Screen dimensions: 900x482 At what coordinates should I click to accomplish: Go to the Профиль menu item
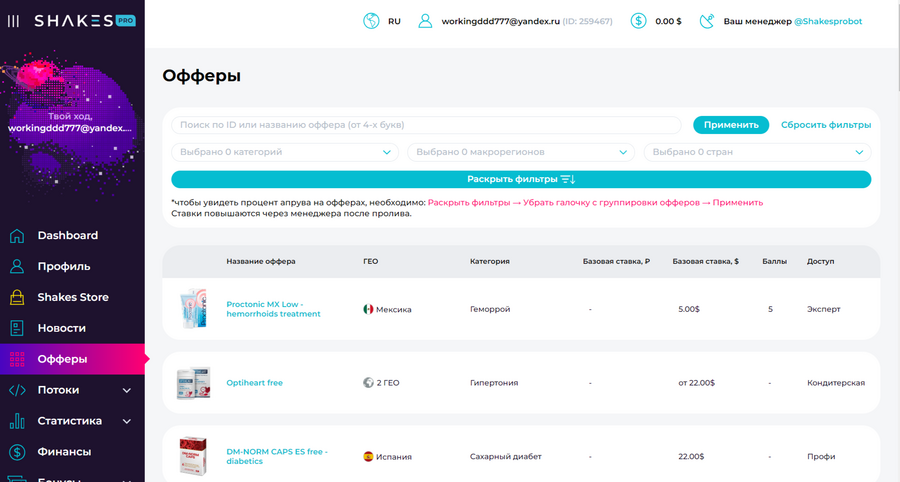click(x=64, y=267)
